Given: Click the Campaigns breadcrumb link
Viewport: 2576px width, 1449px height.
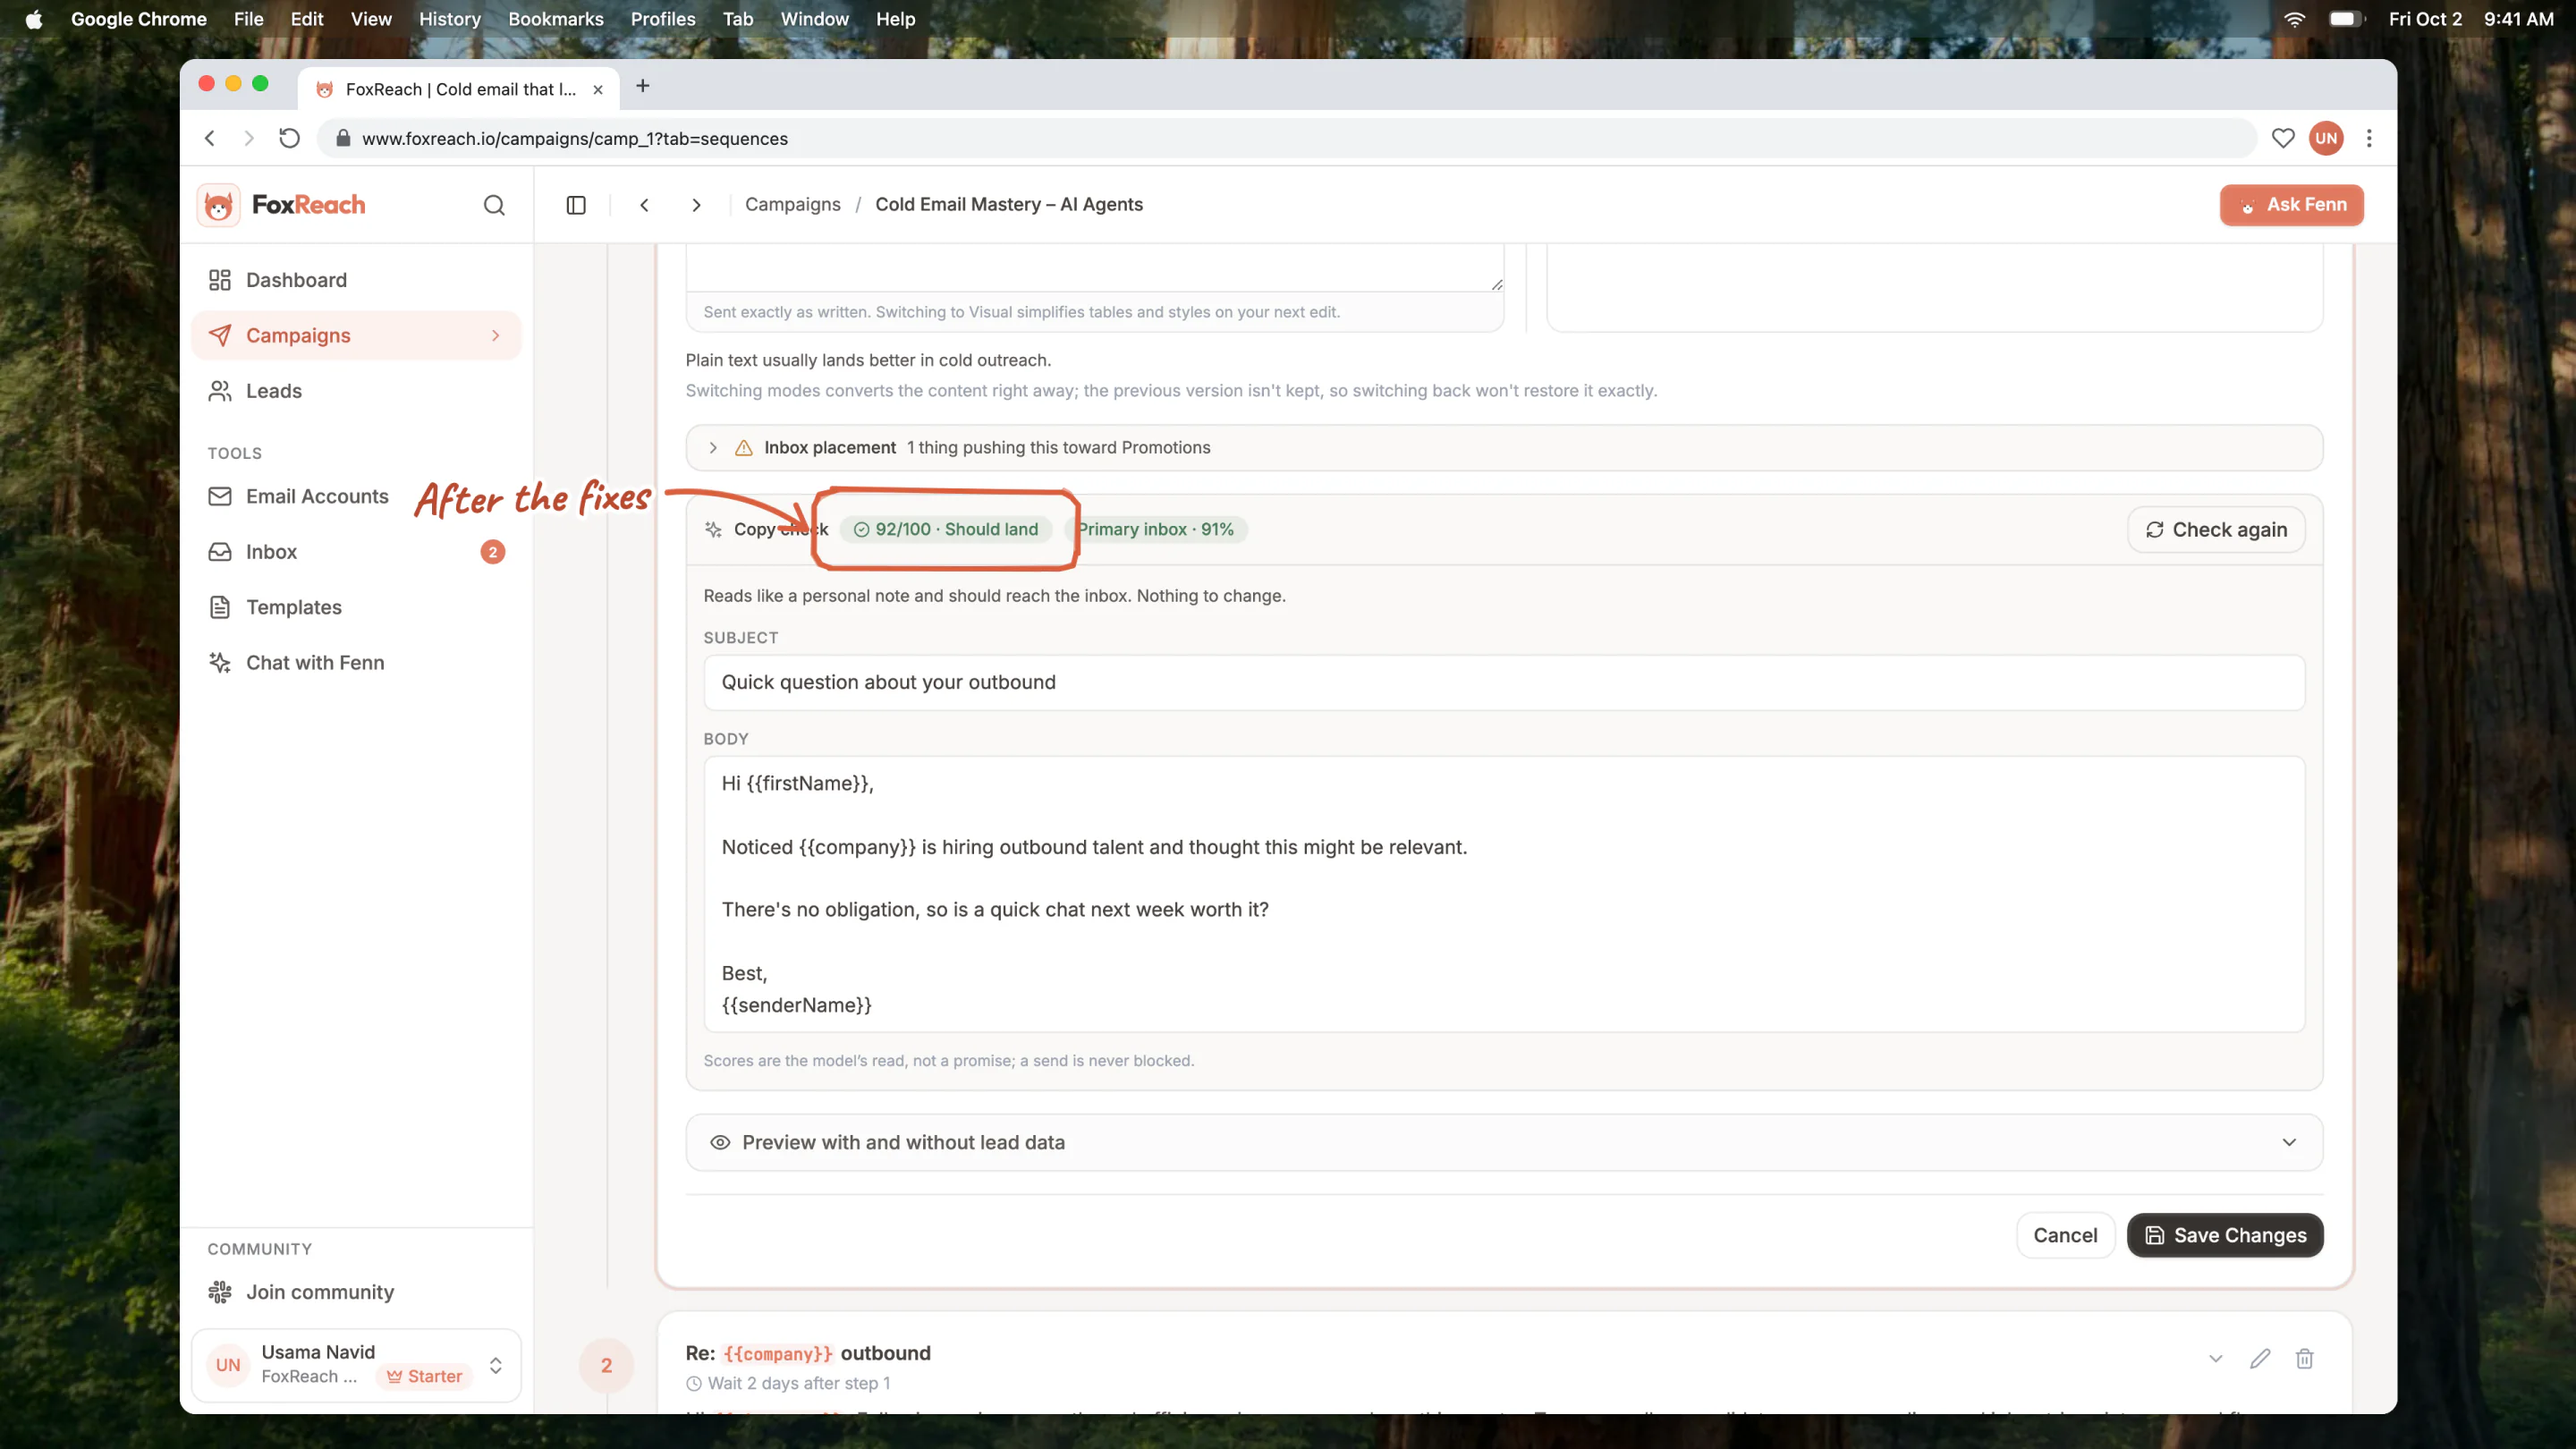Looking at the screenshot, I should pos(793,205).
